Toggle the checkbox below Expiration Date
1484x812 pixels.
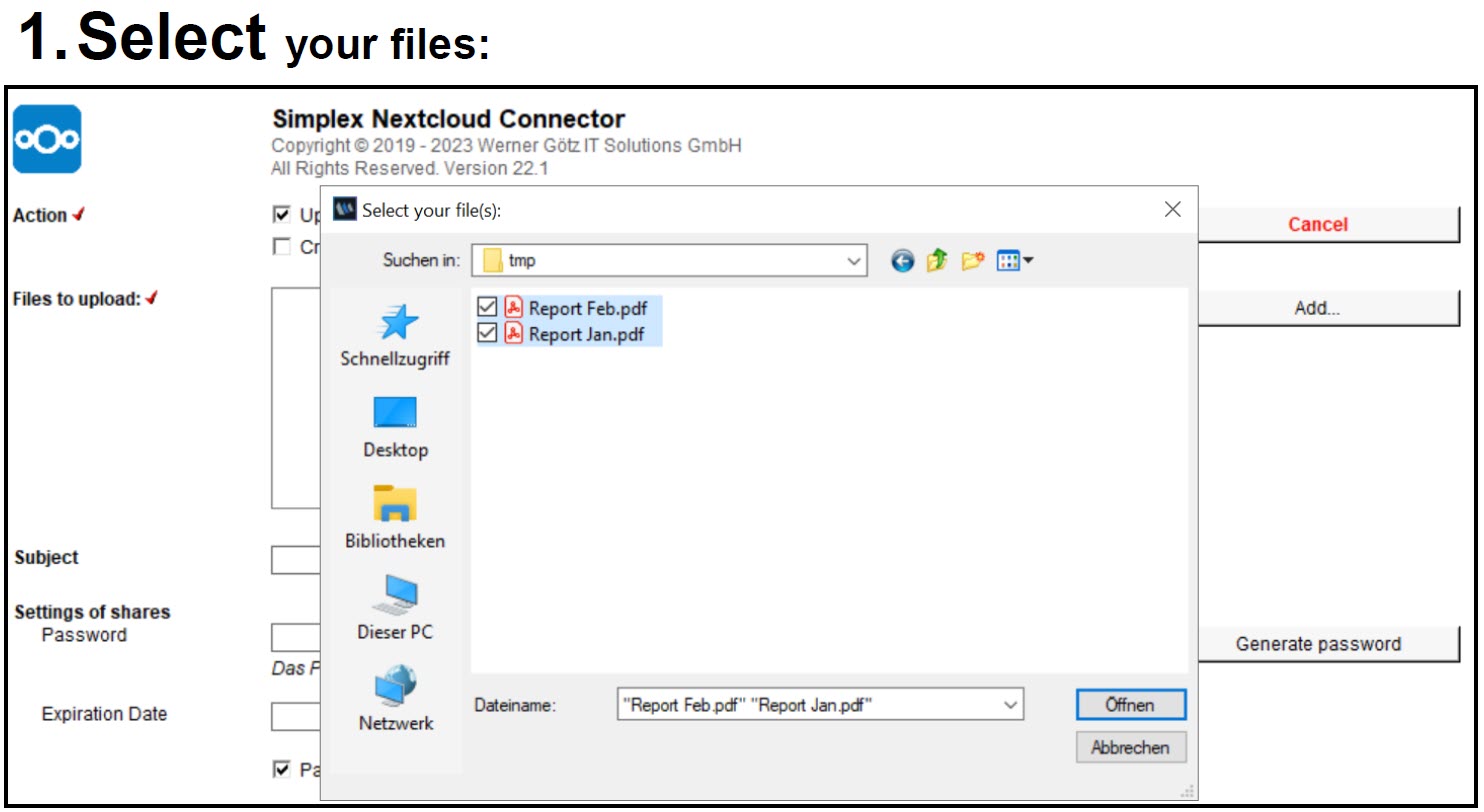click(x=282, y=769)
